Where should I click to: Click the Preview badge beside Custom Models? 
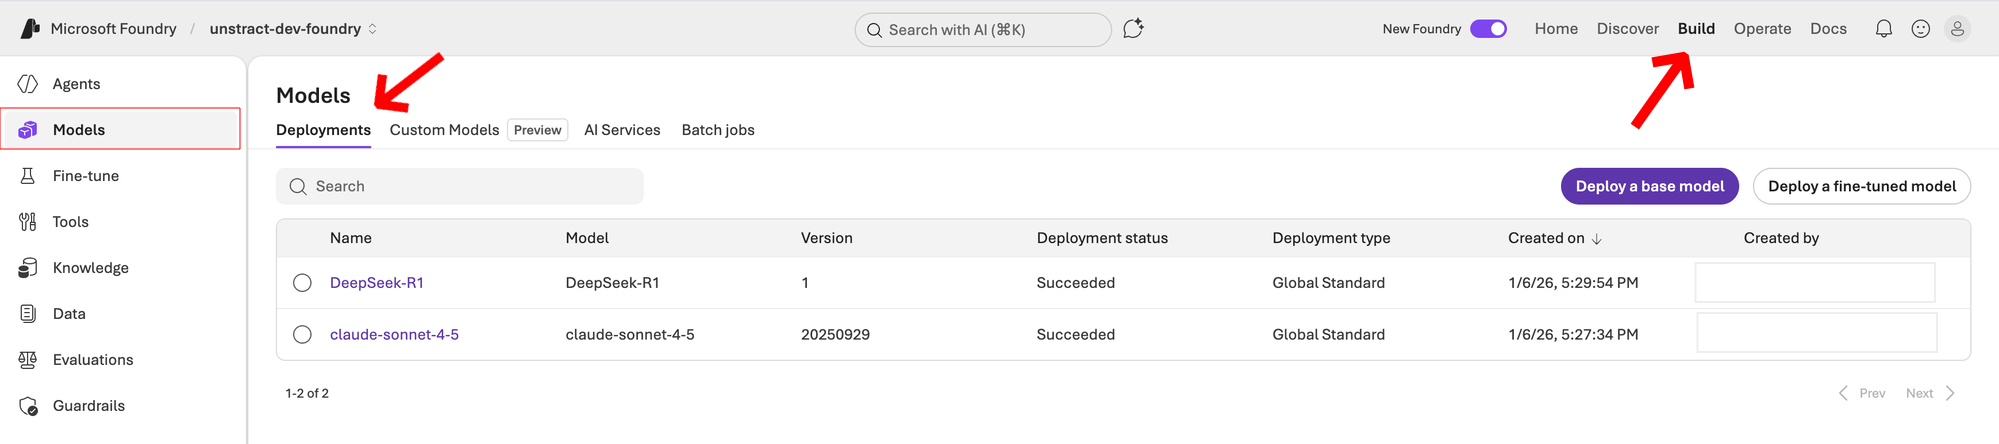(x=537, y=130)
